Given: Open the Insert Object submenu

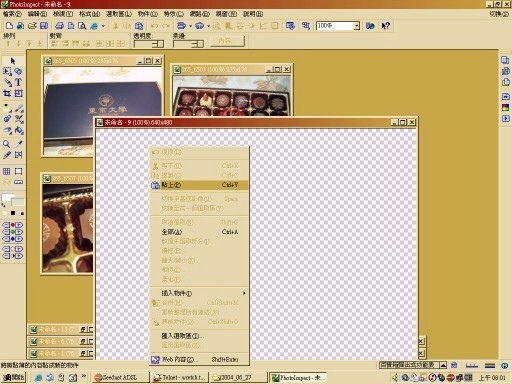Looking at the screenshot, I should (x=199, y=293).
